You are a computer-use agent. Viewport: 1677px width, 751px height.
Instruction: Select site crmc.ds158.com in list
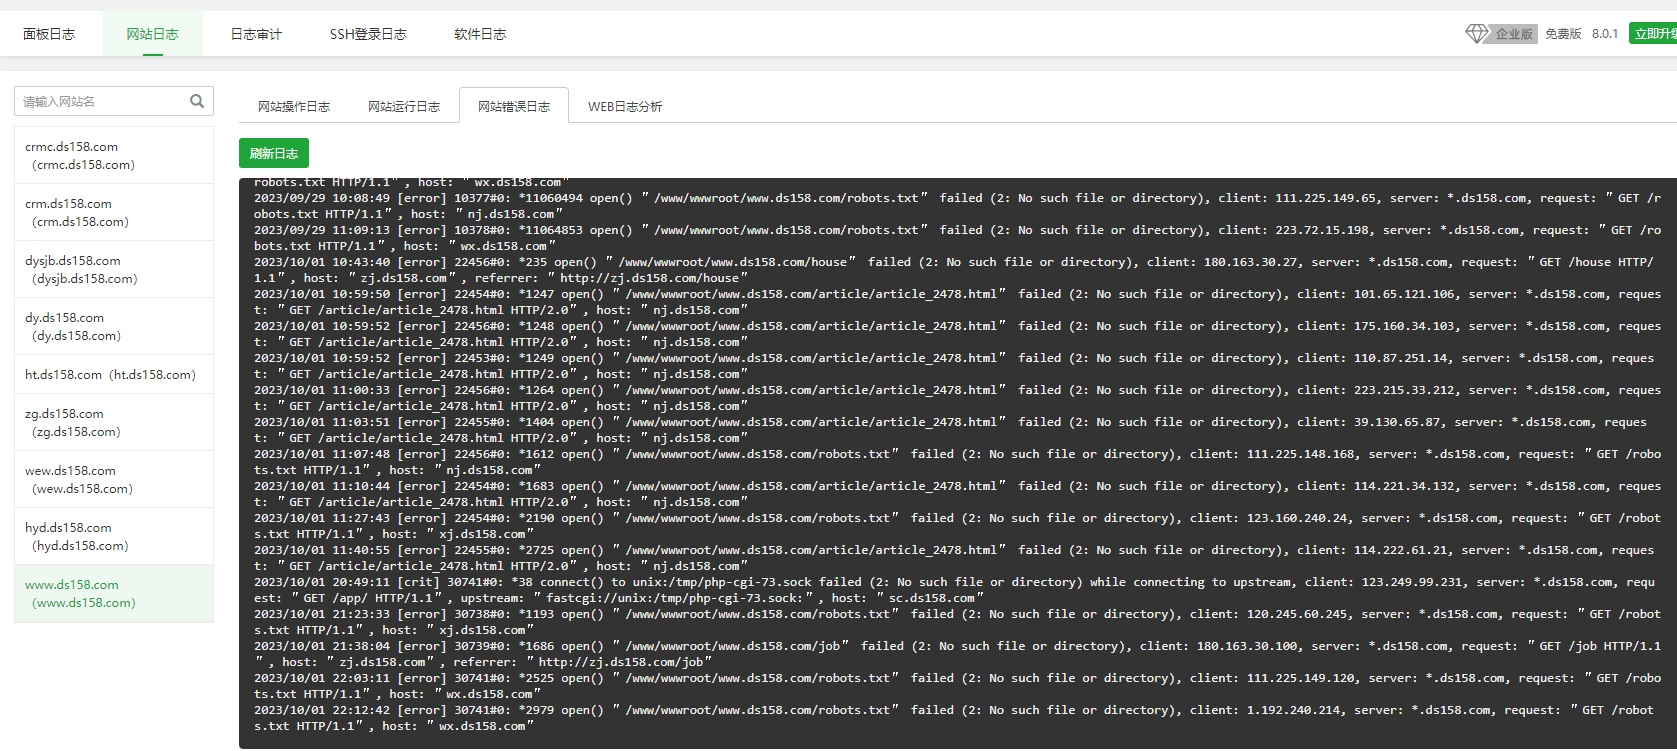tap(114, 155)
